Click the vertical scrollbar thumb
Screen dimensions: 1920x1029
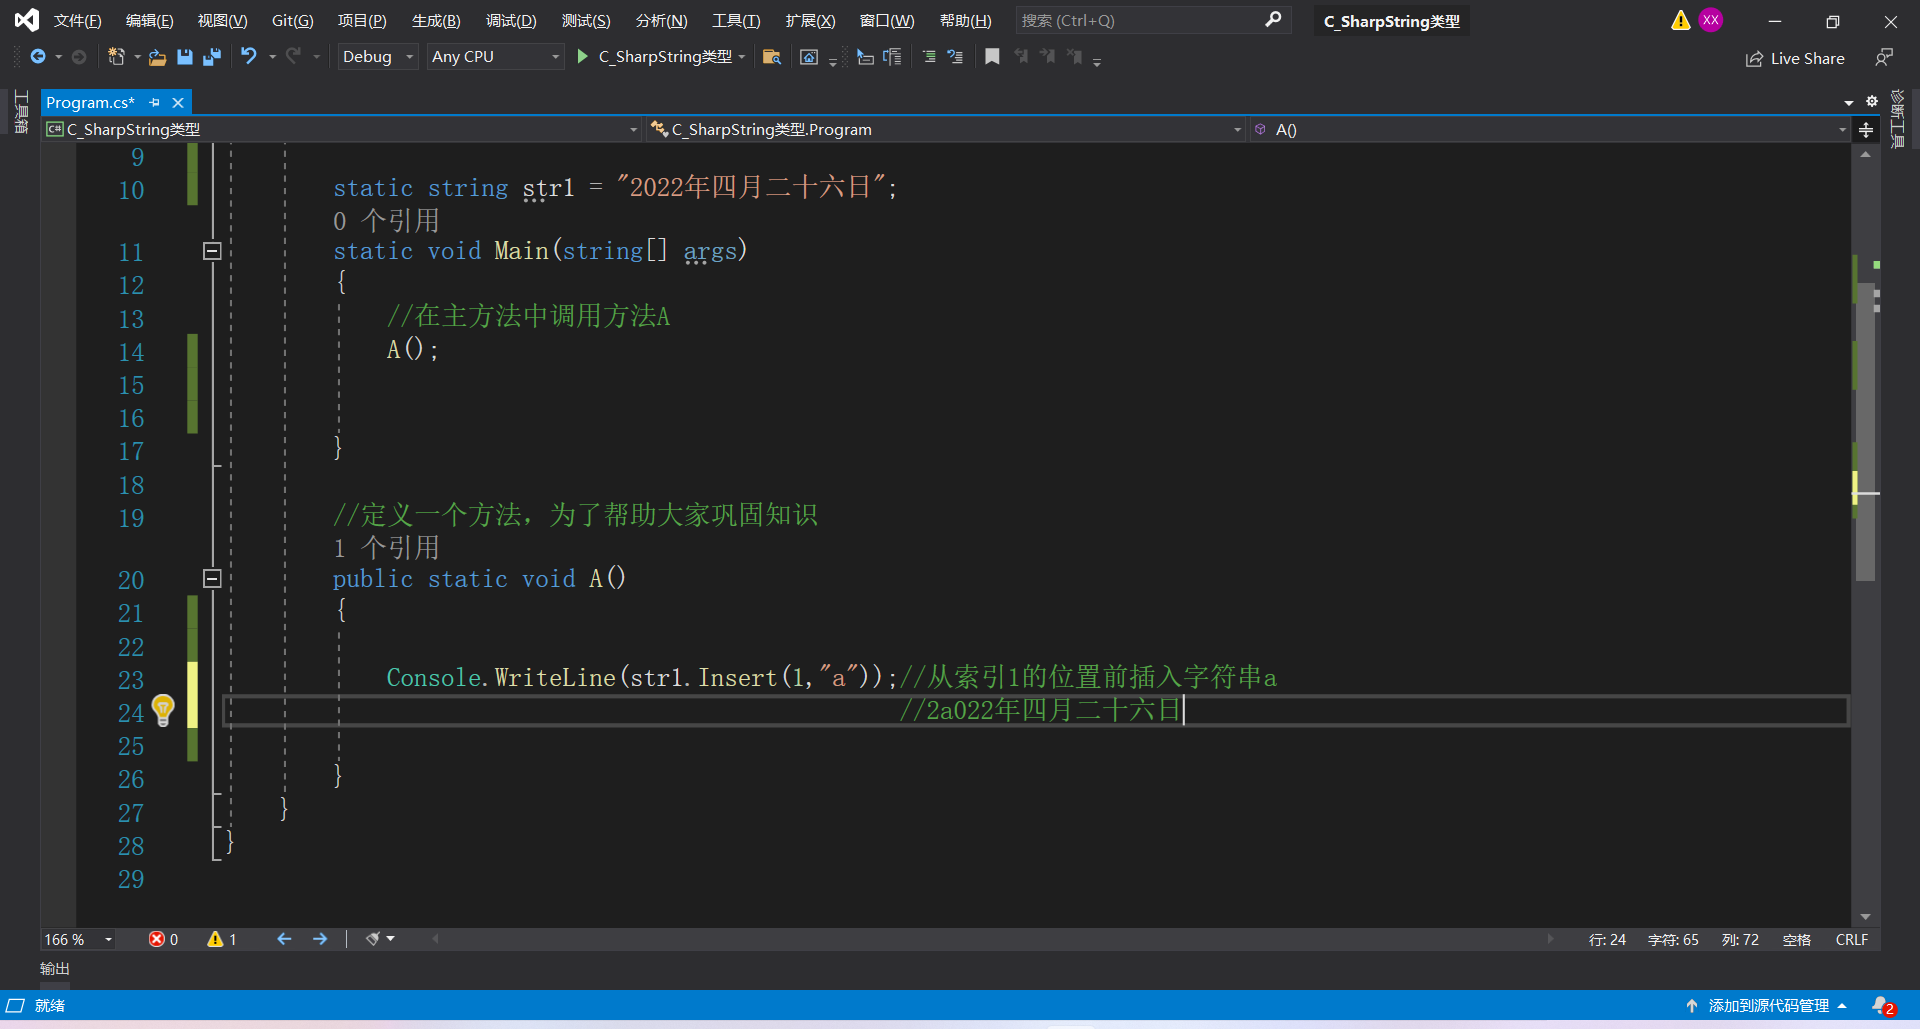[x=1865, y=430]
